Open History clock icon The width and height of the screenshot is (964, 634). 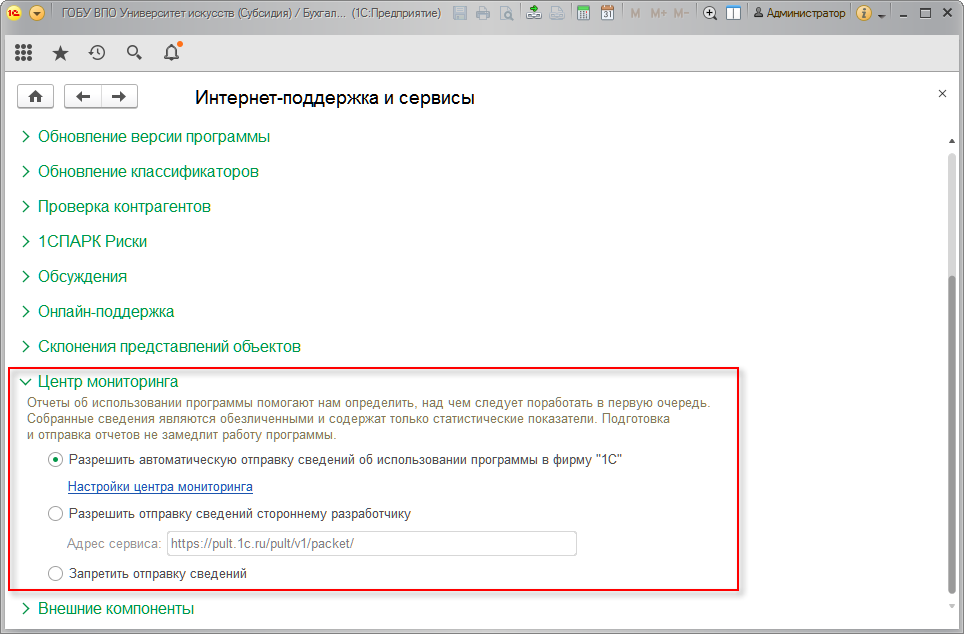pyautogui.click(x=97, y=53)
